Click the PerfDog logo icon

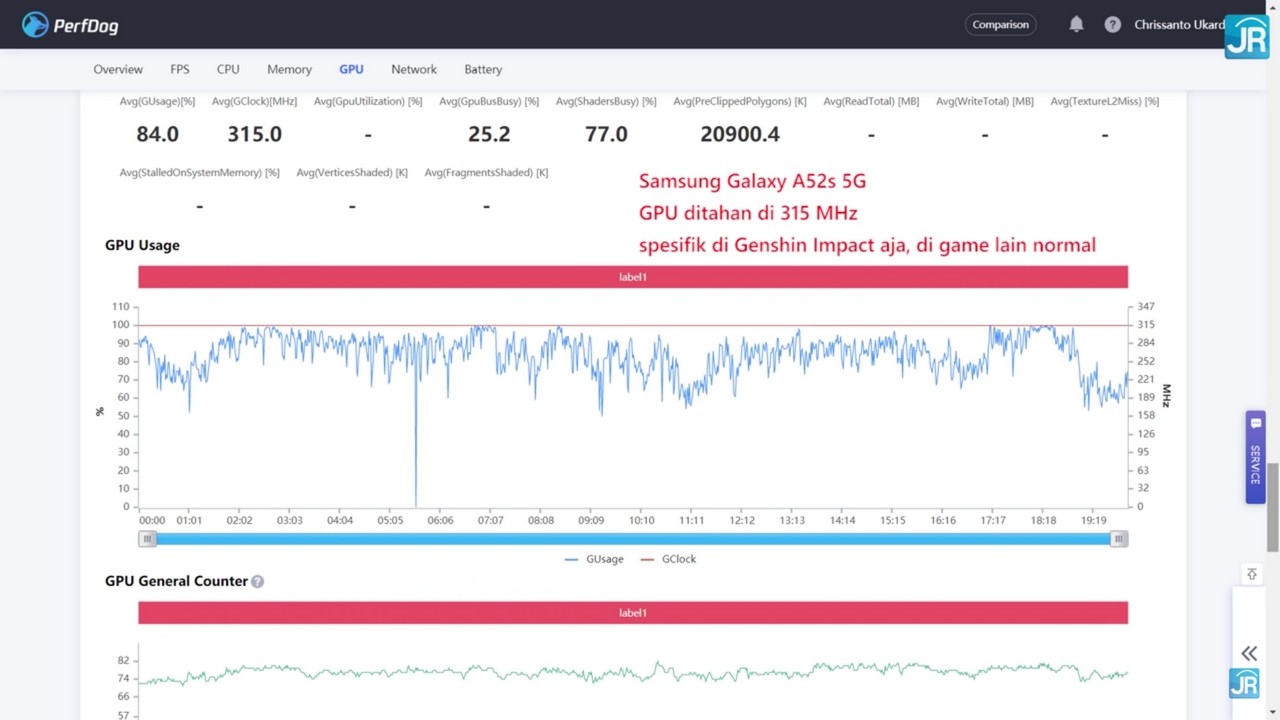click(x=35, y=25)
